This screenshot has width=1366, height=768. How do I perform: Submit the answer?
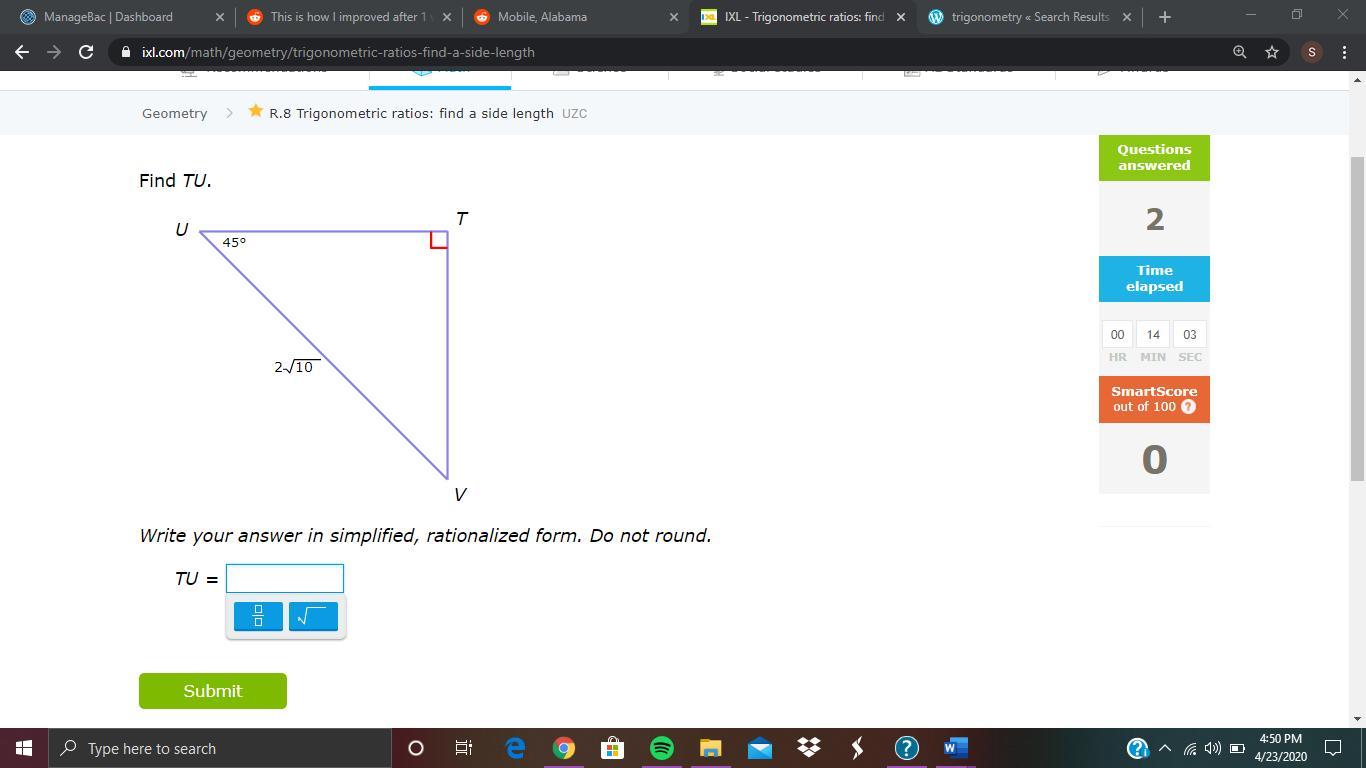point(213,691)
